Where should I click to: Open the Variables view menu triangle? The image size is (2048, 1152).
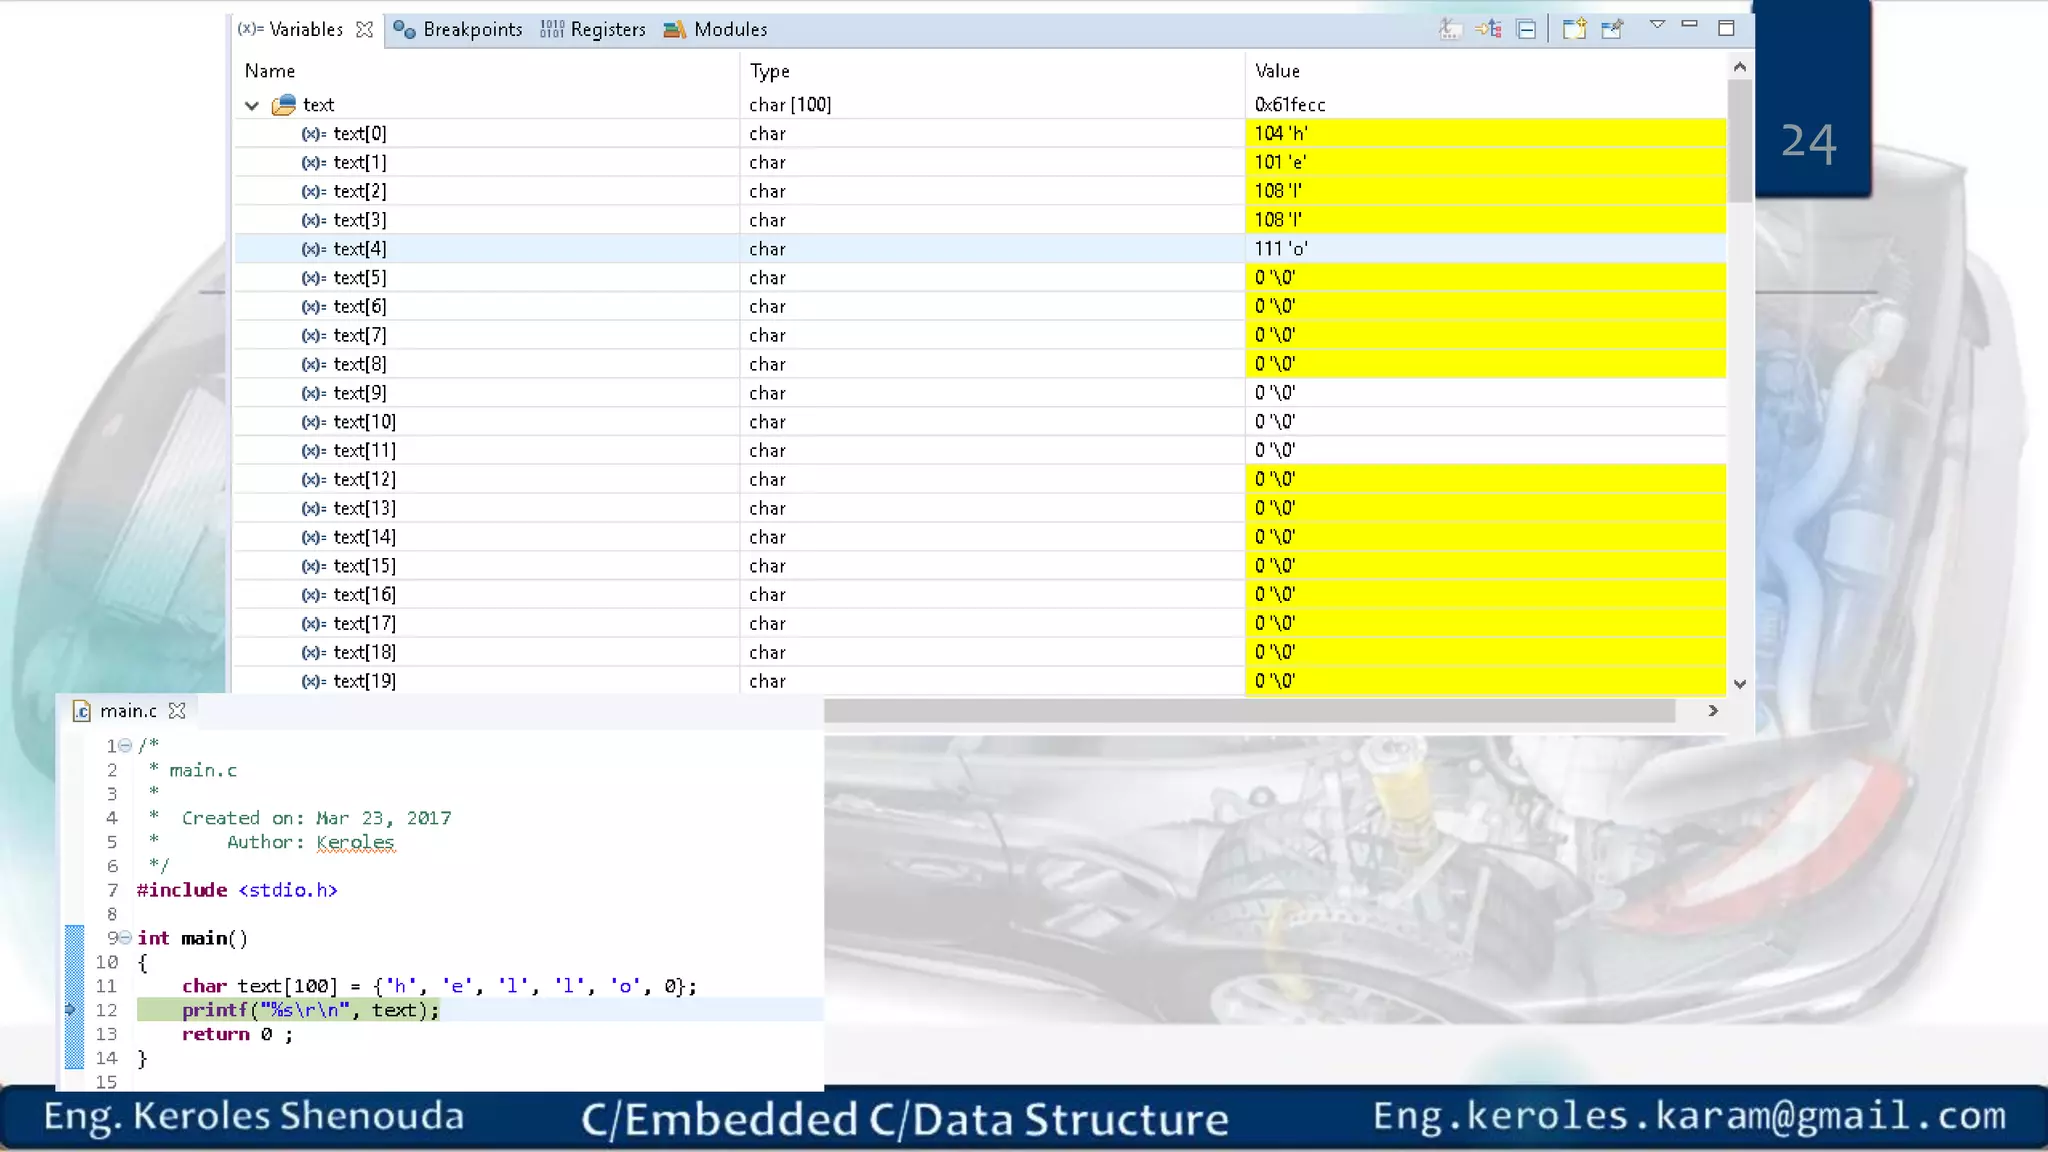coord(1657,25)
